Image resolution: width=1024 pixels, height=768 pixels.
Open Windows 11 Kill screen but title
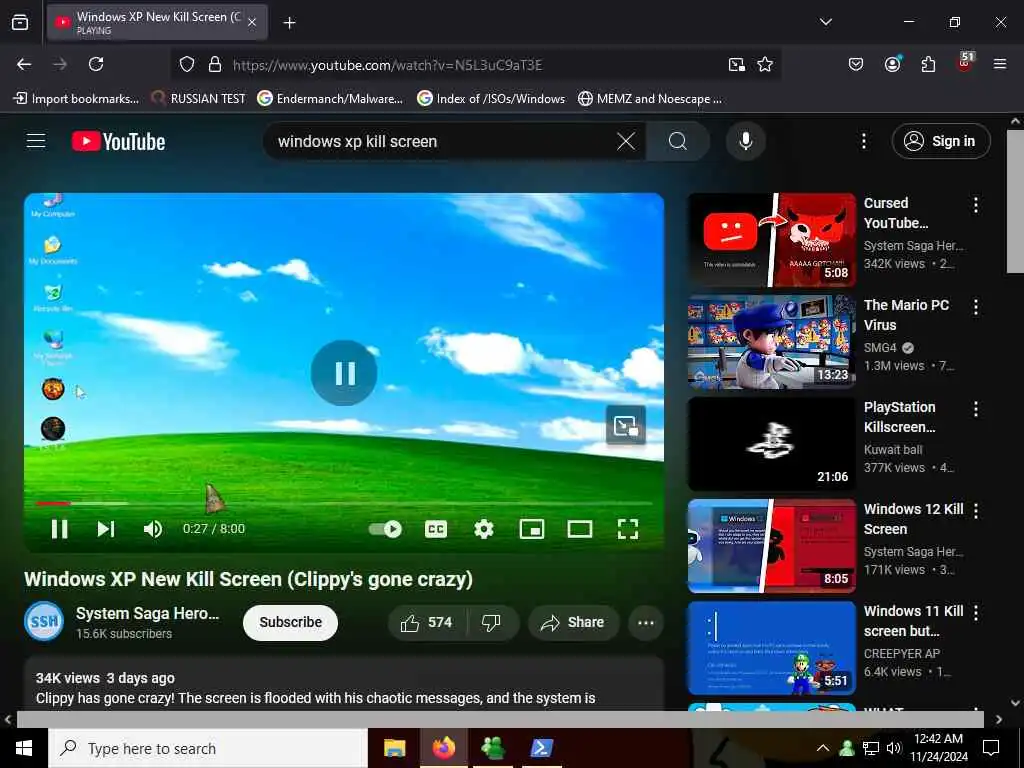click(914, 621)
